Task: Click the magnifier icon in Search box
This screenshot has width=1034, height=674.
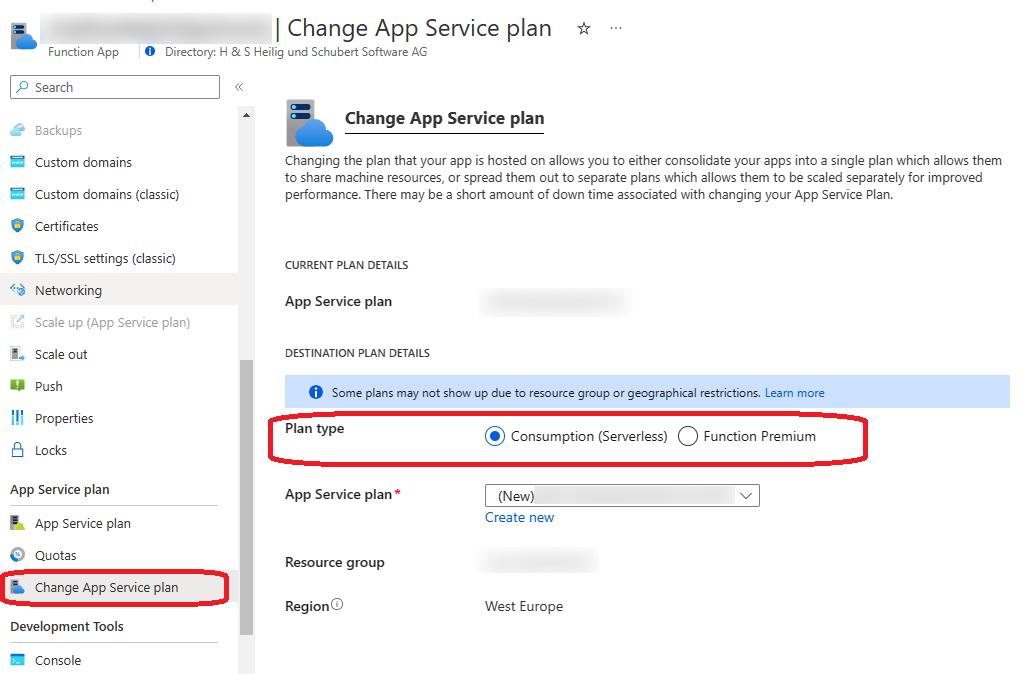Action: tap(22, 87)
